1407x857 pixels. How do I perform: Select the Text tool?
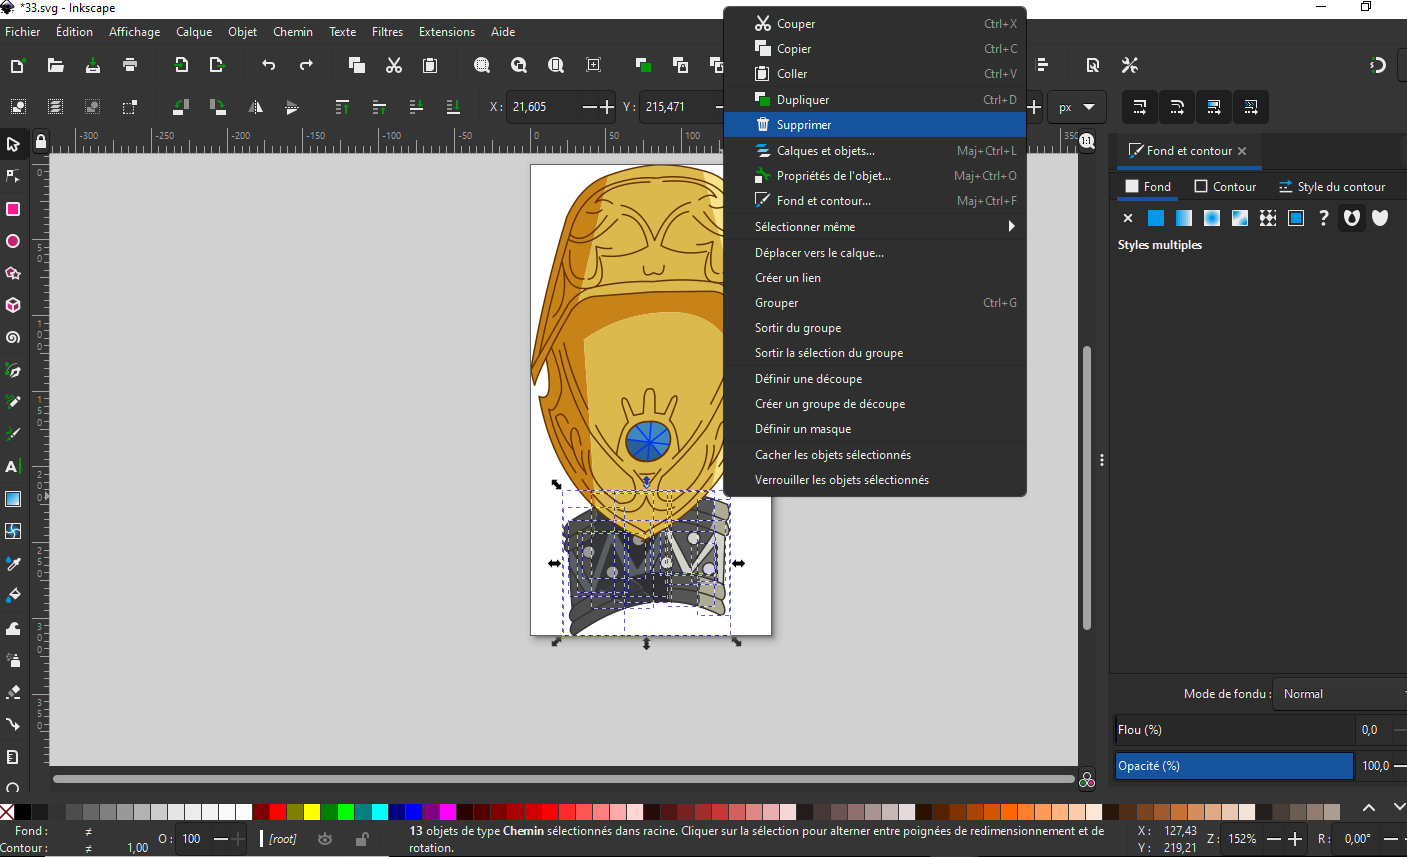pos(14,466)
